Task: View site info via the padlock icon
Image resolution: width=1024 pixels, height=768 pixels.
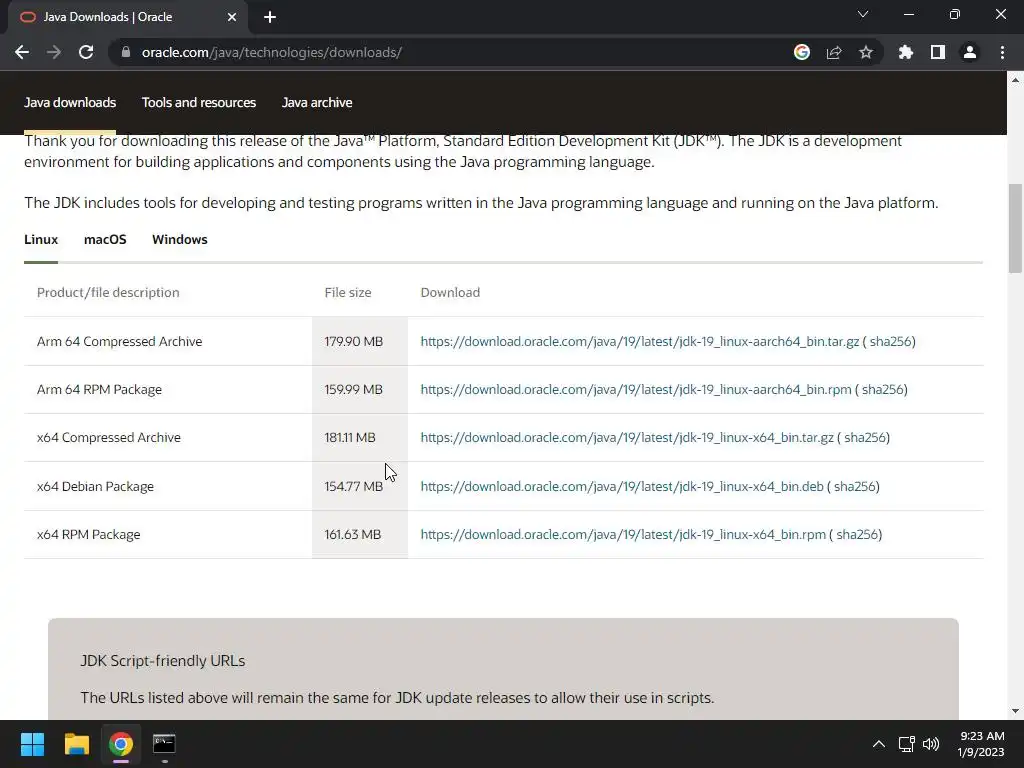Action: click(x=126, y=52)
